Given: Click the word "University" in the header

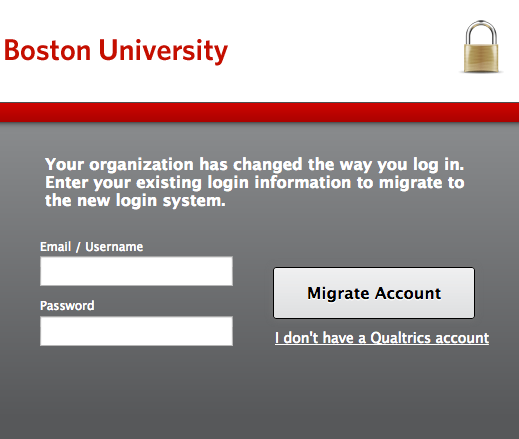Looking at the screenshot, I should (x=163, y=50).
